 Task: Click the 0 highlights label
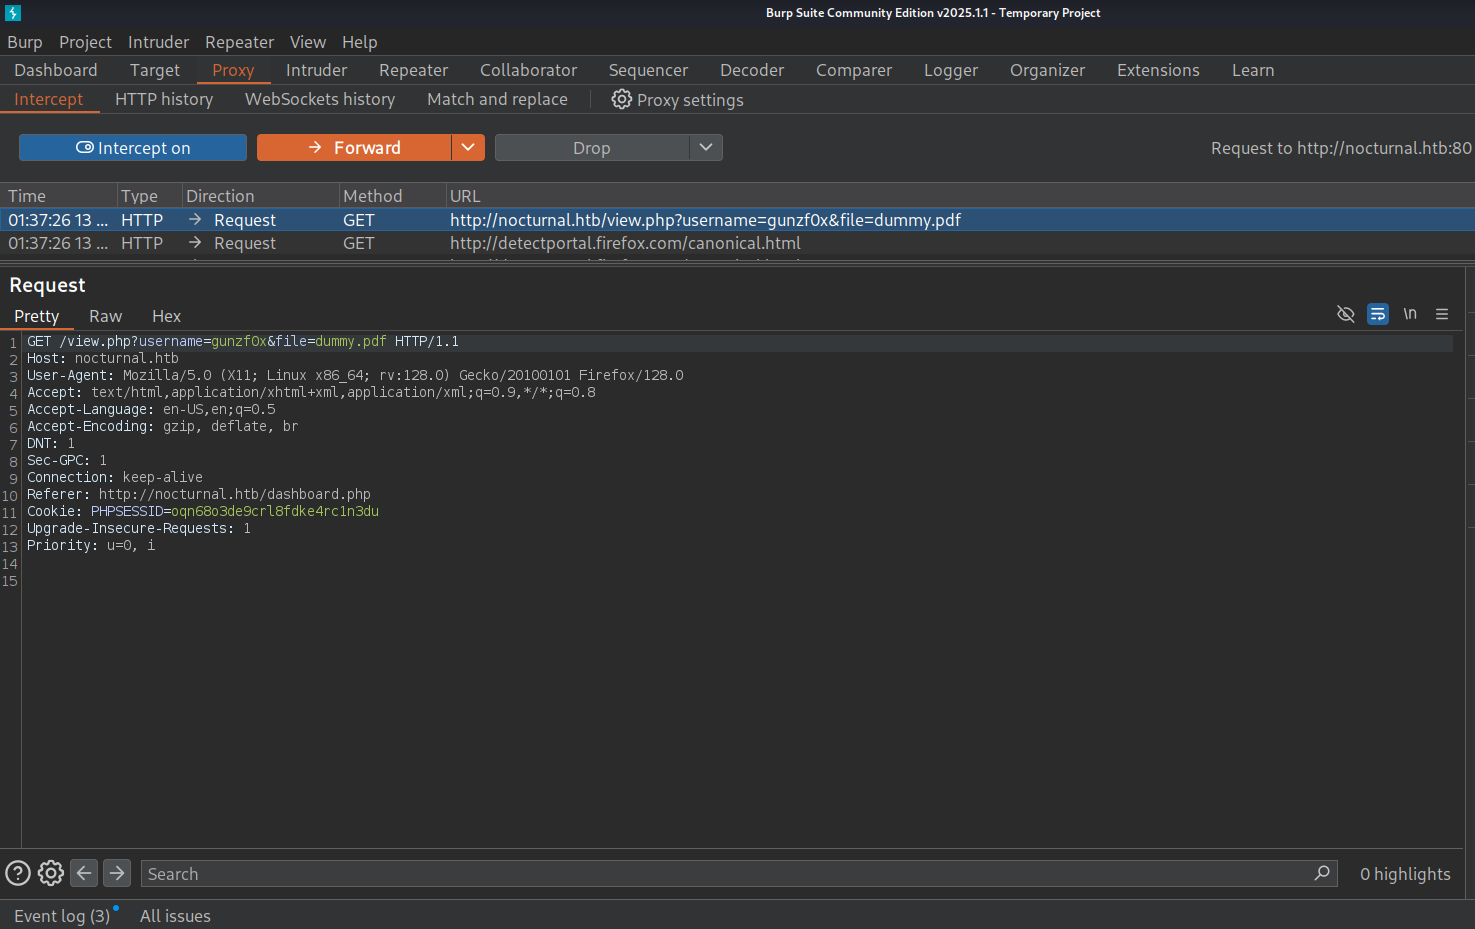pos(1405,873)
